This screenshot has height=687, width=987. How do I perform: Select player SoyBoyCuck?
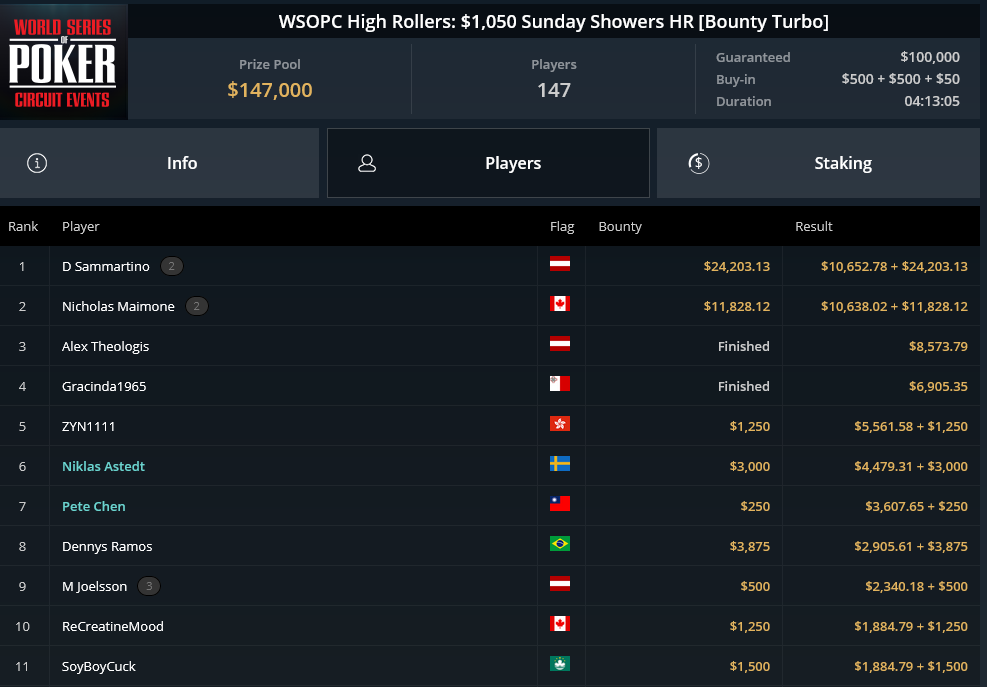point(99,666)
